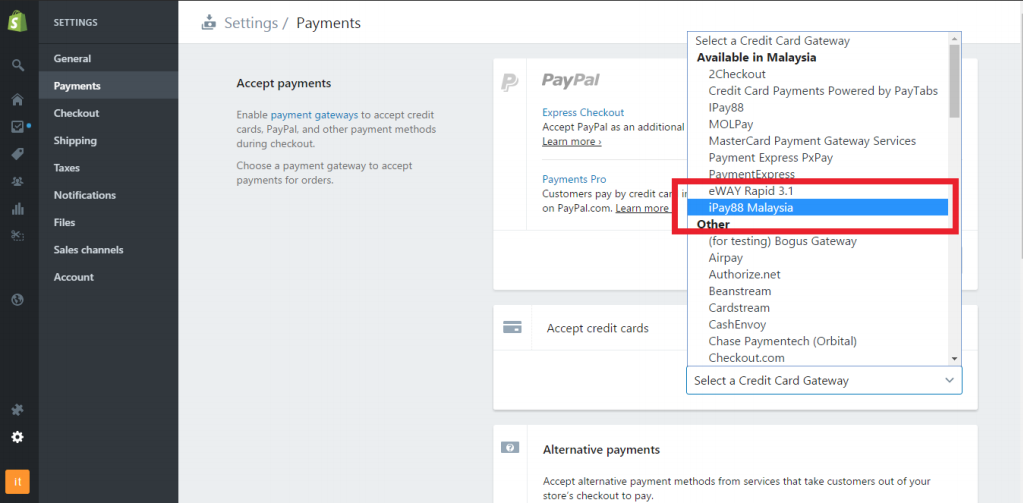Select eWAY Rapid 3.1 option

point(818,191)
